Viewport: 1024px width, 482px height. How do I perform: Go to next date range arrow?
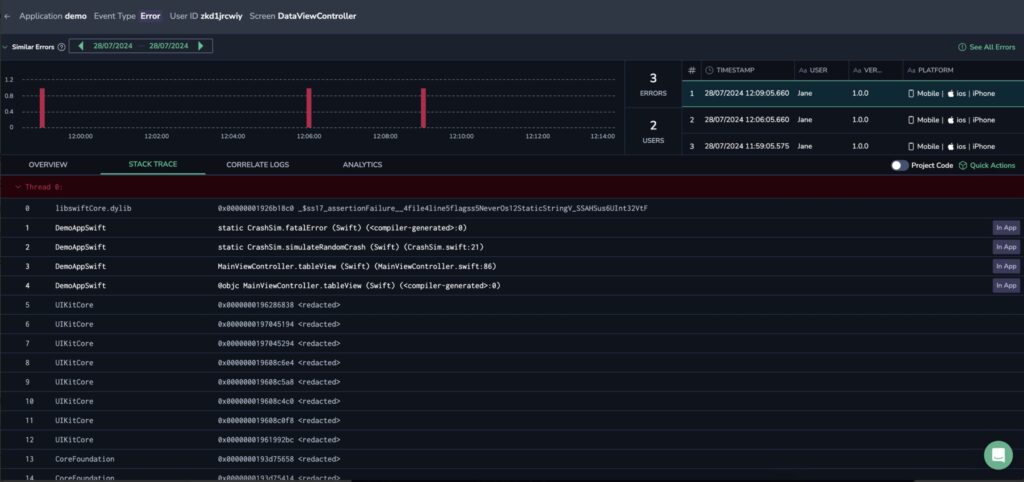coord(200,46)
